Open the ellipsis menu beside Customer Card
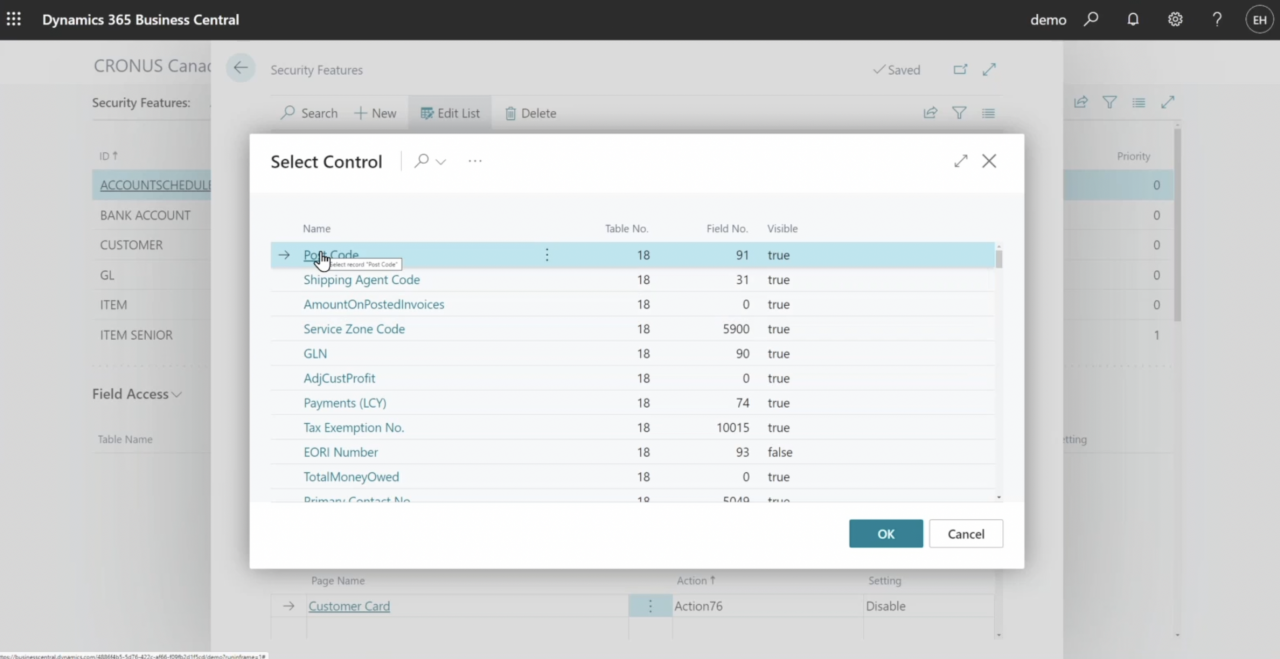Viewport: 1280px width, 659px height. (650, 605)
